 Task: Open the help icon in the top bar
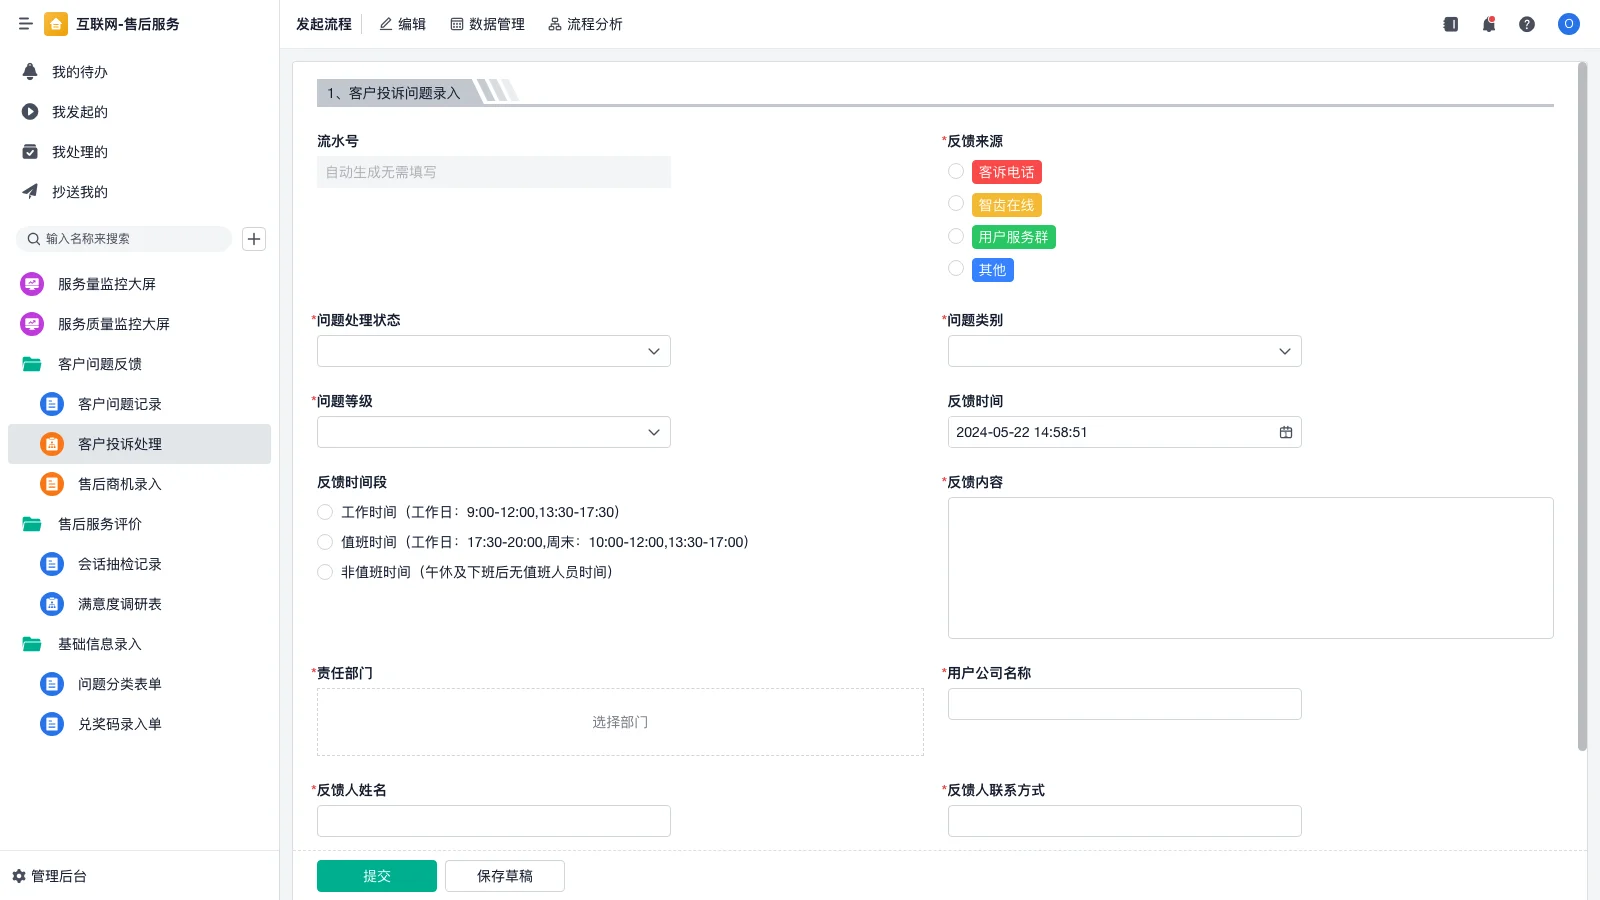click(1528, 24)
